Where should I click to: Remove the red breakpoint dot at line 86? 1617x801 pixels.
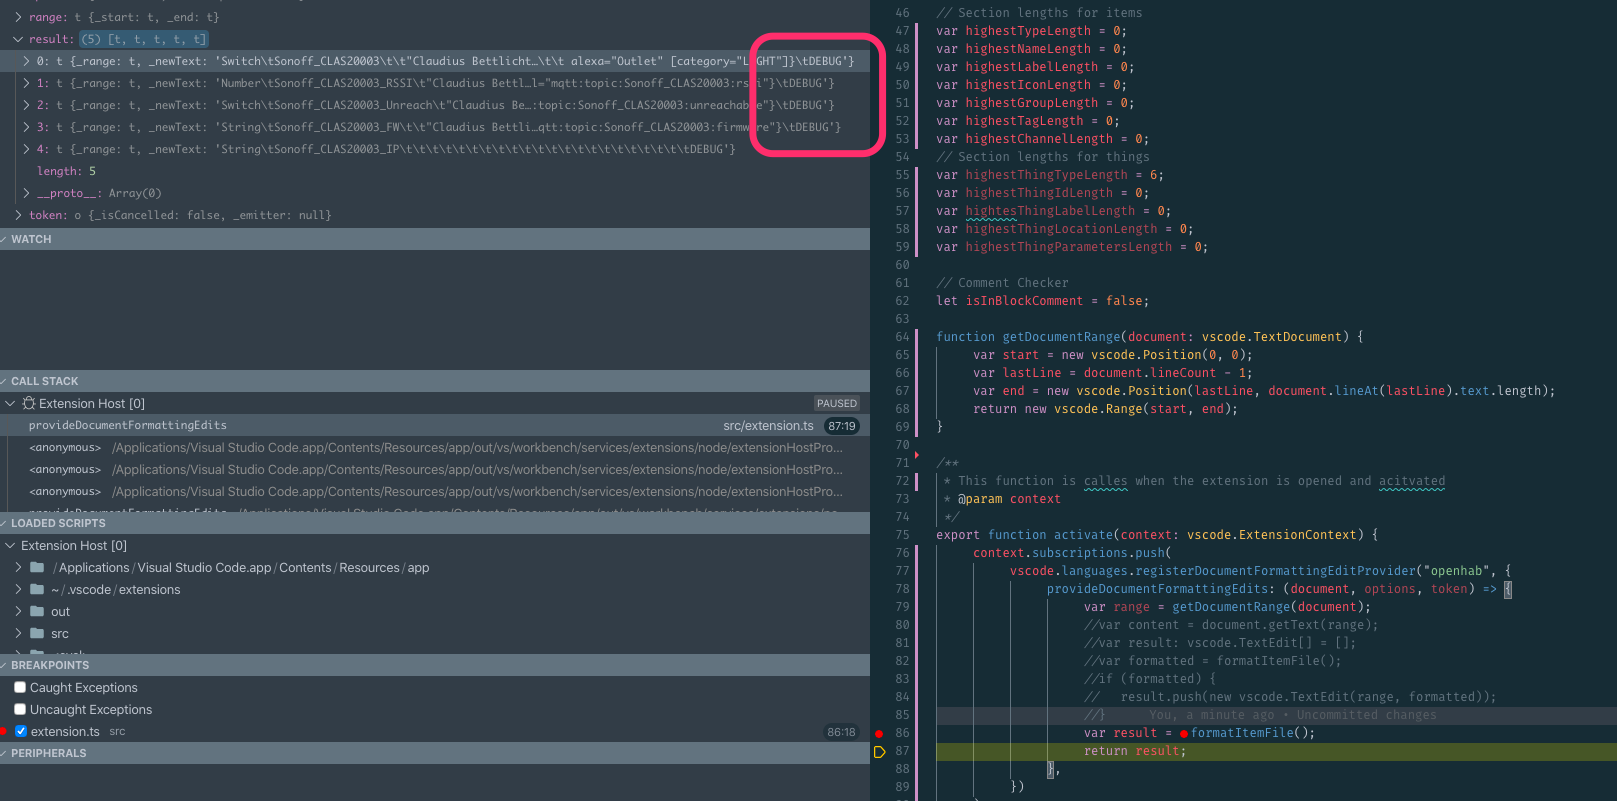tap(879, 733)
